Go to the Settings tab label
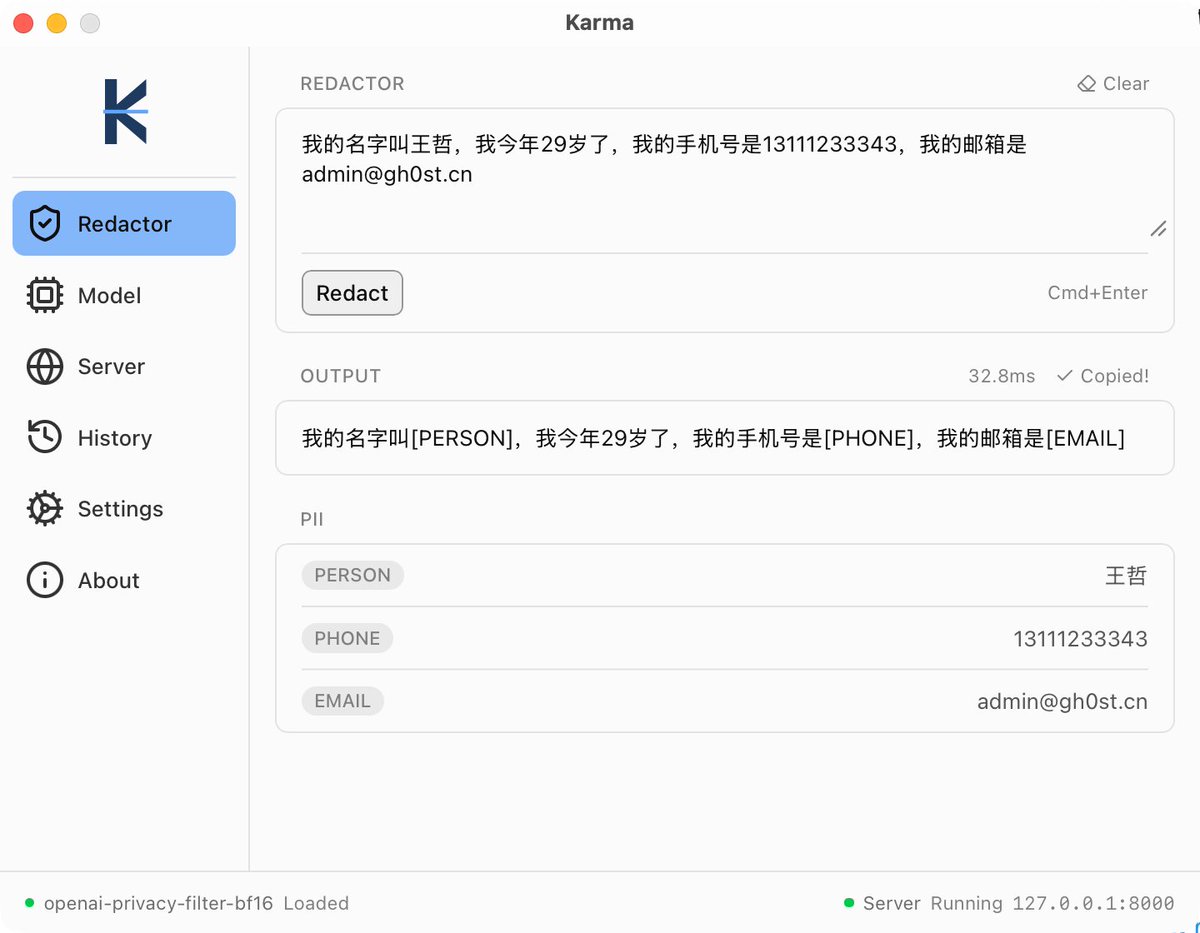1200x933 pixels. (x=120, y=509)
